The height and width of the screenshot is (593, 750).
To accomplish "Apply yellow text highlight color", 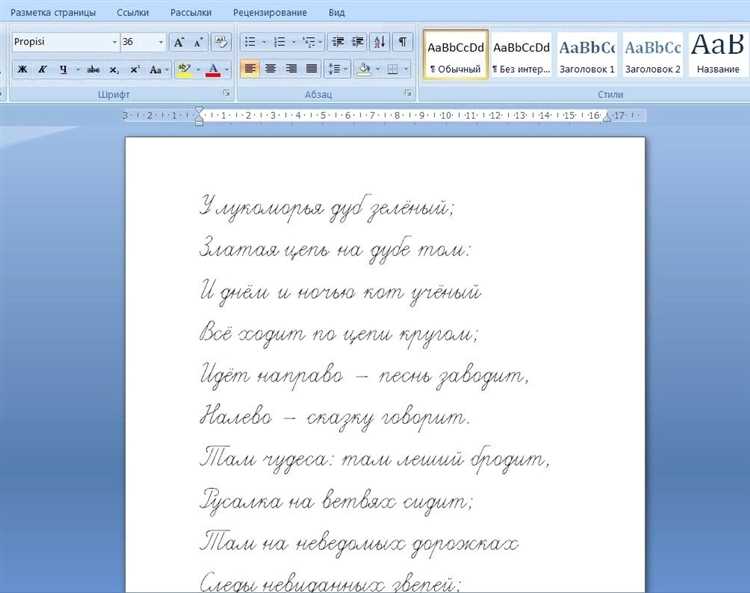I will 184,70.
